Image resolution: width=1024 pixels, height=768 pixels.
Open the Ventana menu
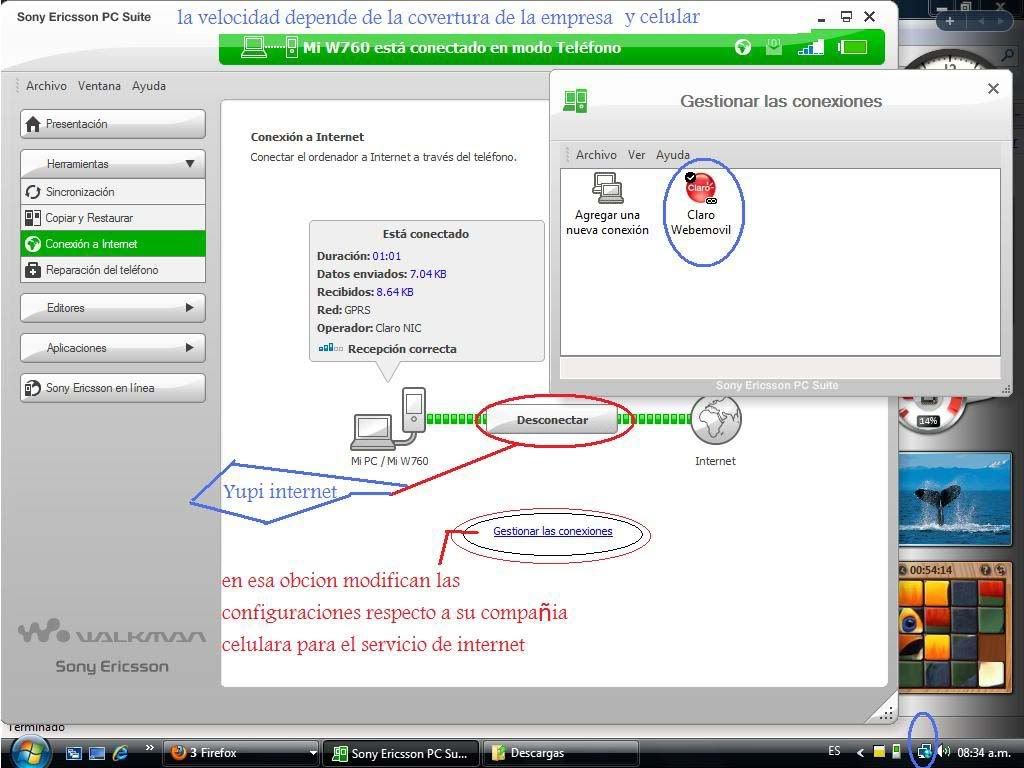pos(99,86)
